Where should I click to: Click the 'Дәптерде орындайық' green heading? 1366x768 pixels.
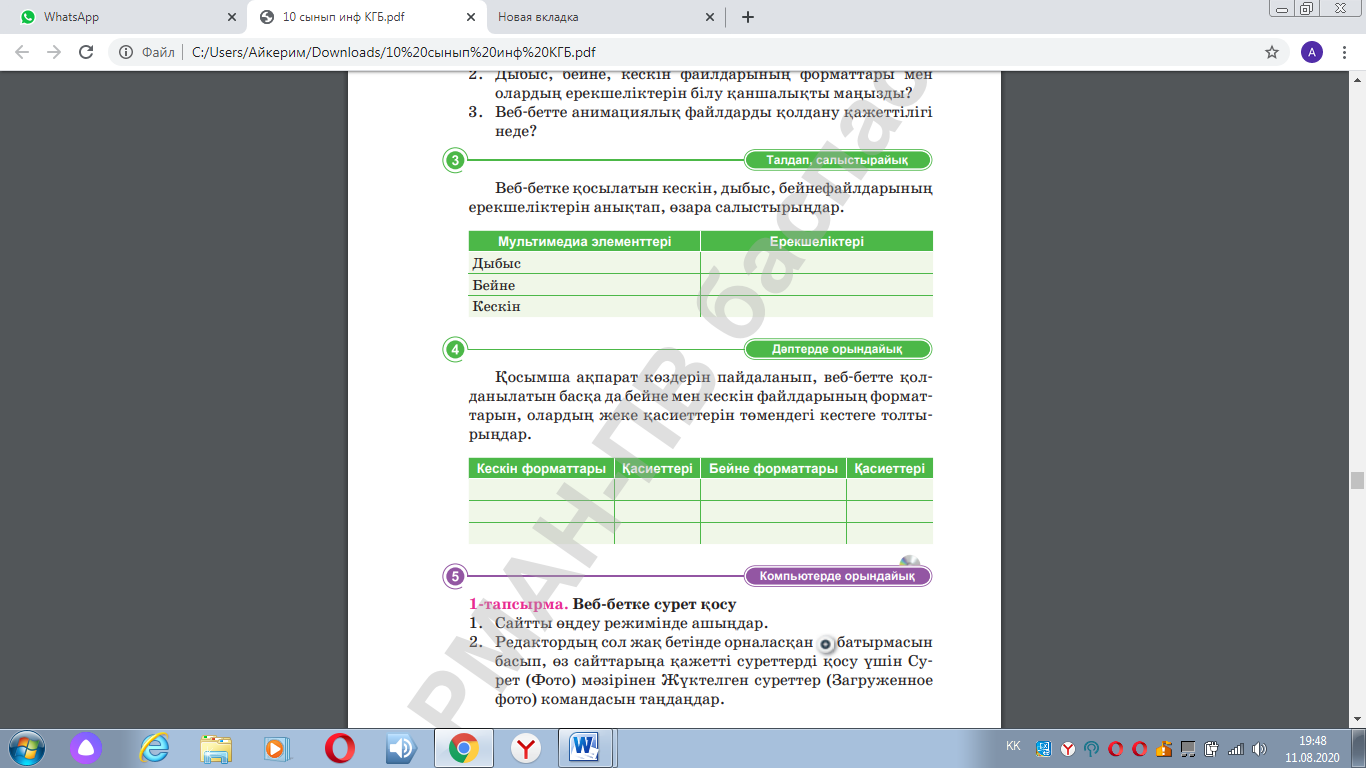tap(837, 349)
